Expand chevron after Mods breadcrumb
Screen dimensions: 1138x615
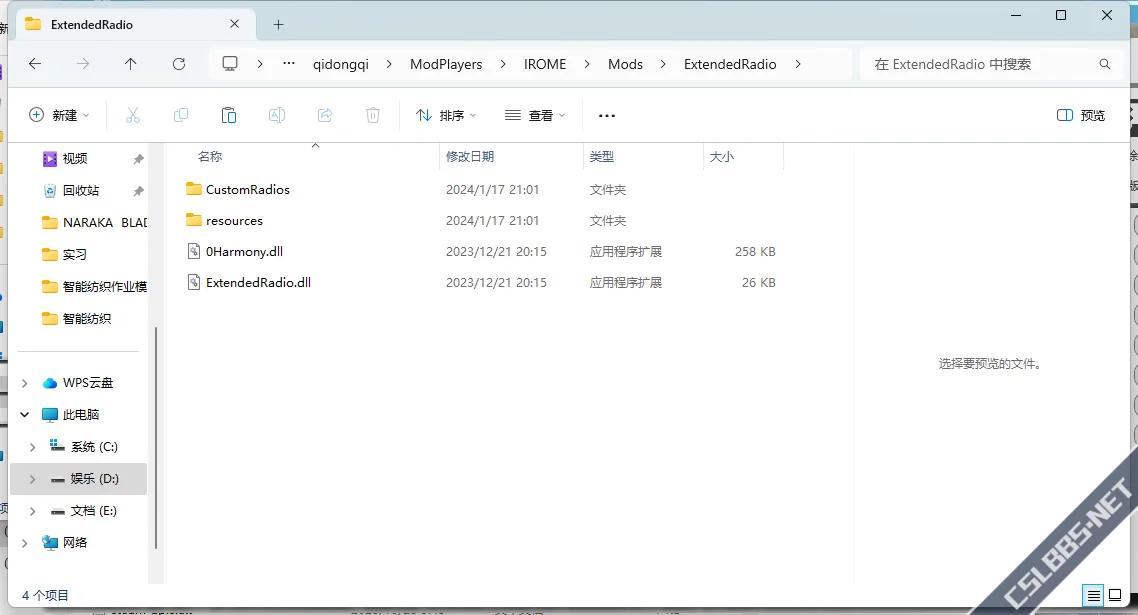point(663,64)
